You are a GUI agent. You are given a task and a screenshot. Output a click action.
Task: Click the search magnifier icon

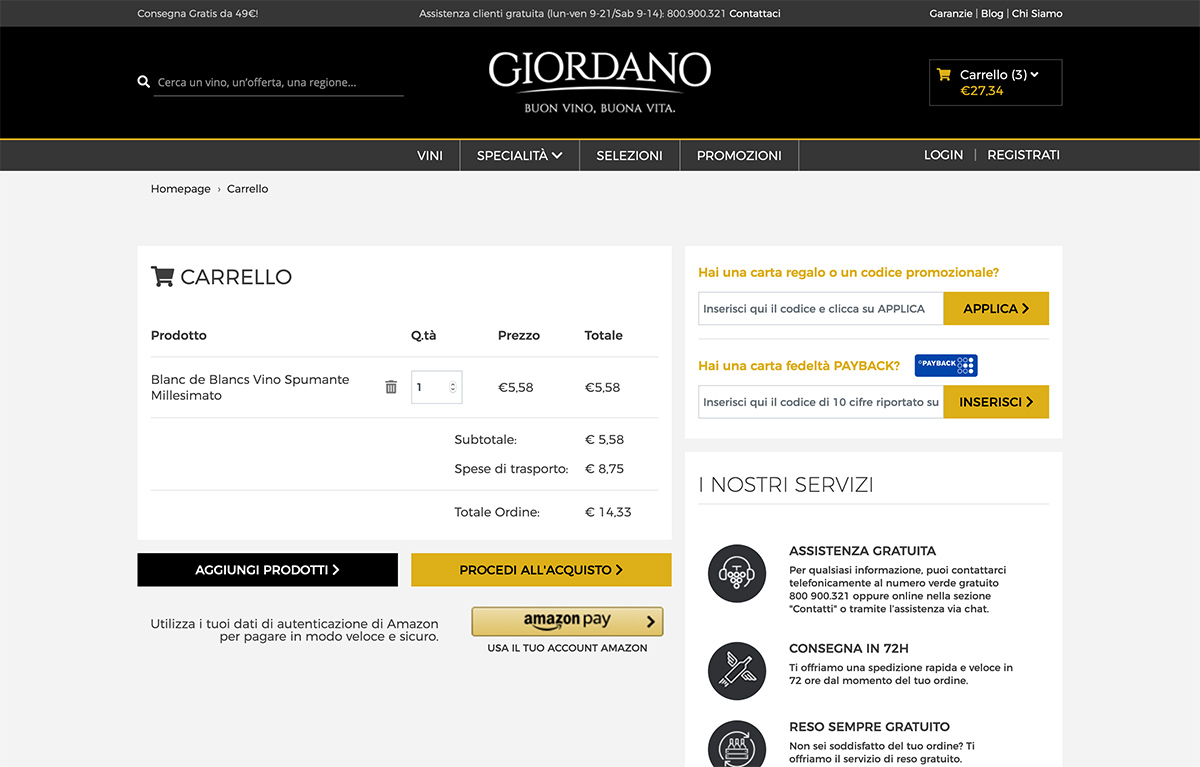[x=143, y=82]
